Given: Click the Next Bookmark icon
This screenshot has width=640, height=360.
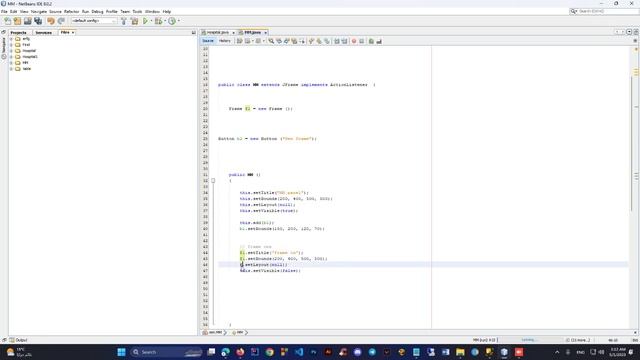Looking at the screenshot, I should tap(319, 41).
